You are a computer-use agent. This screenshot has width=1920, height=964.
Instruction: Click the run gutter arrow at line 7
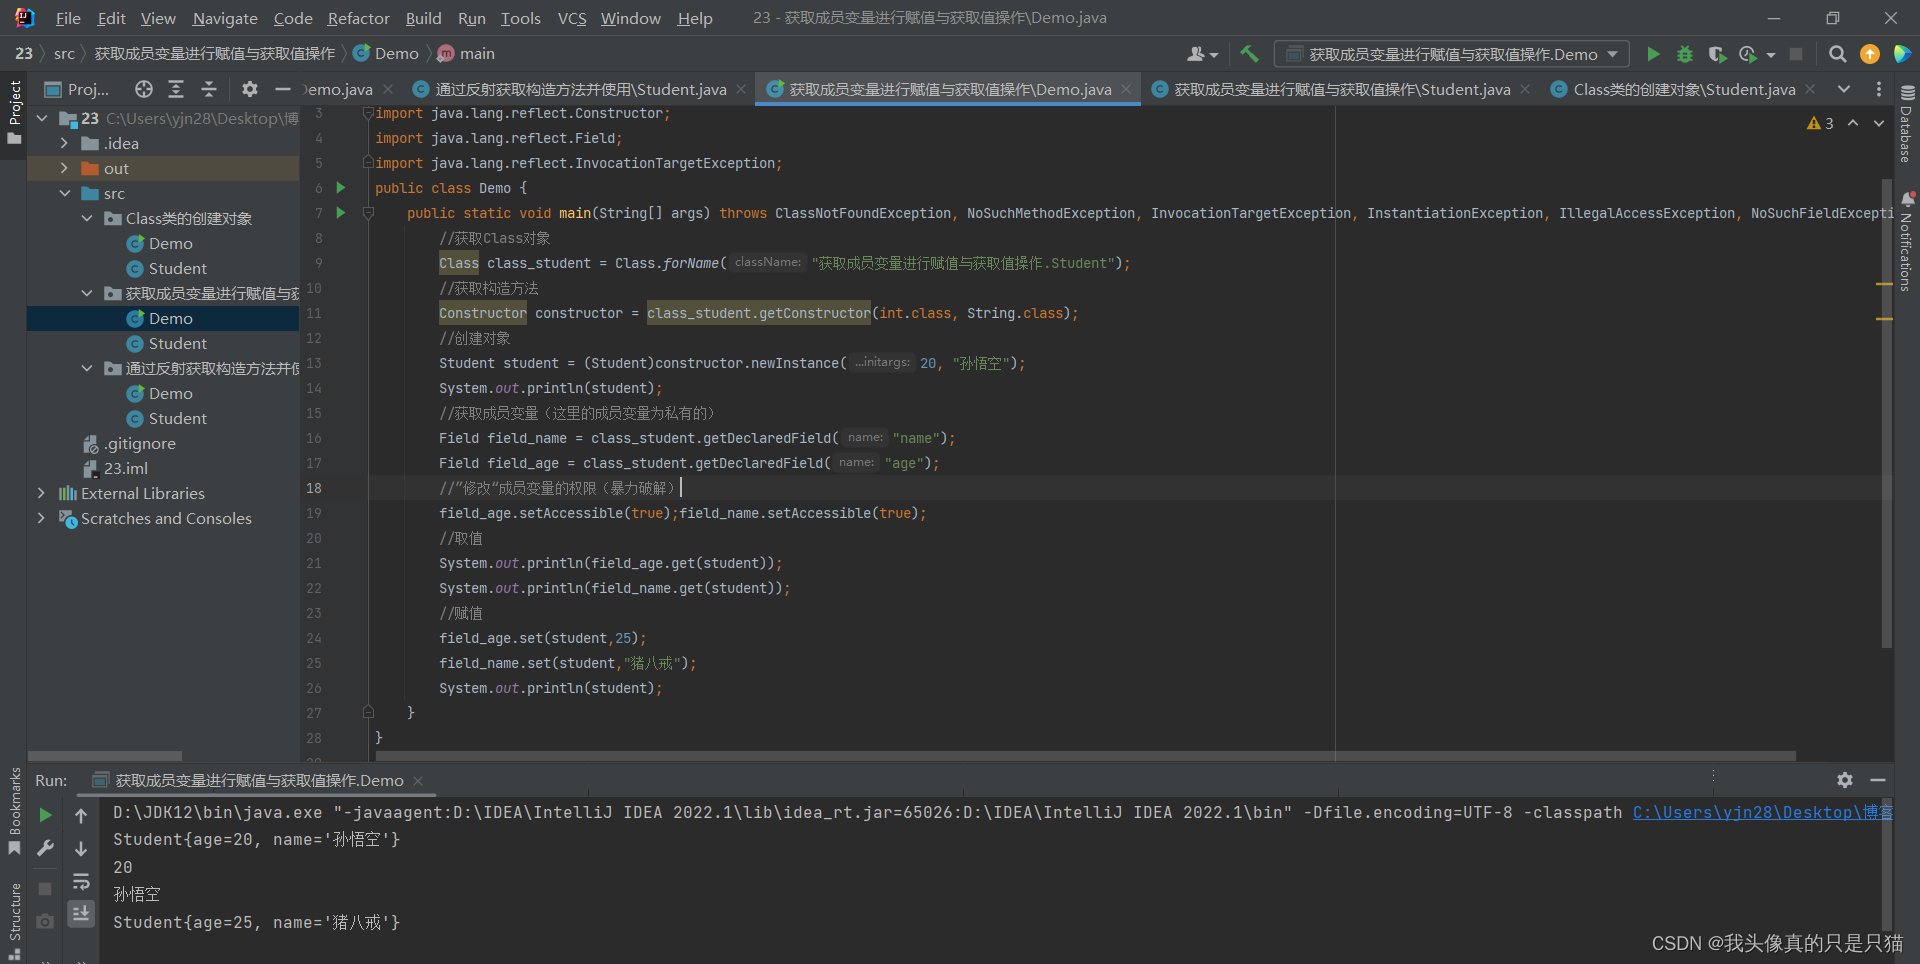(x=341, y=213)
